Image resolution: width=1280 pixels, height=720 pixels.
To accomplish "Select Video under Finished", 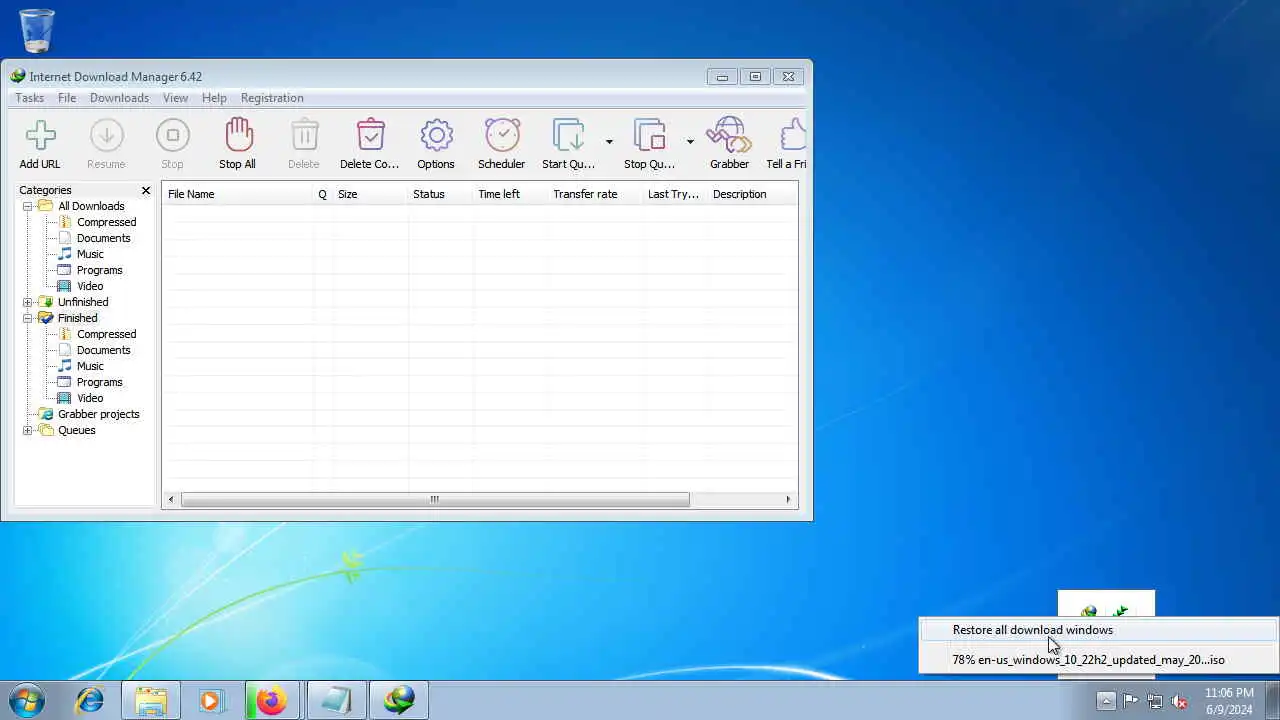I will (x=90, y=398).
